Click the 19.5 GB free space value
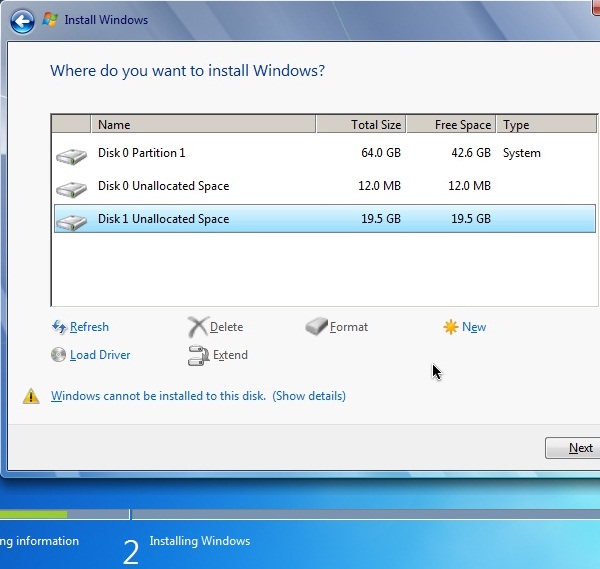Viewport: 600px width, 569px height. click(x=471, y=218)
